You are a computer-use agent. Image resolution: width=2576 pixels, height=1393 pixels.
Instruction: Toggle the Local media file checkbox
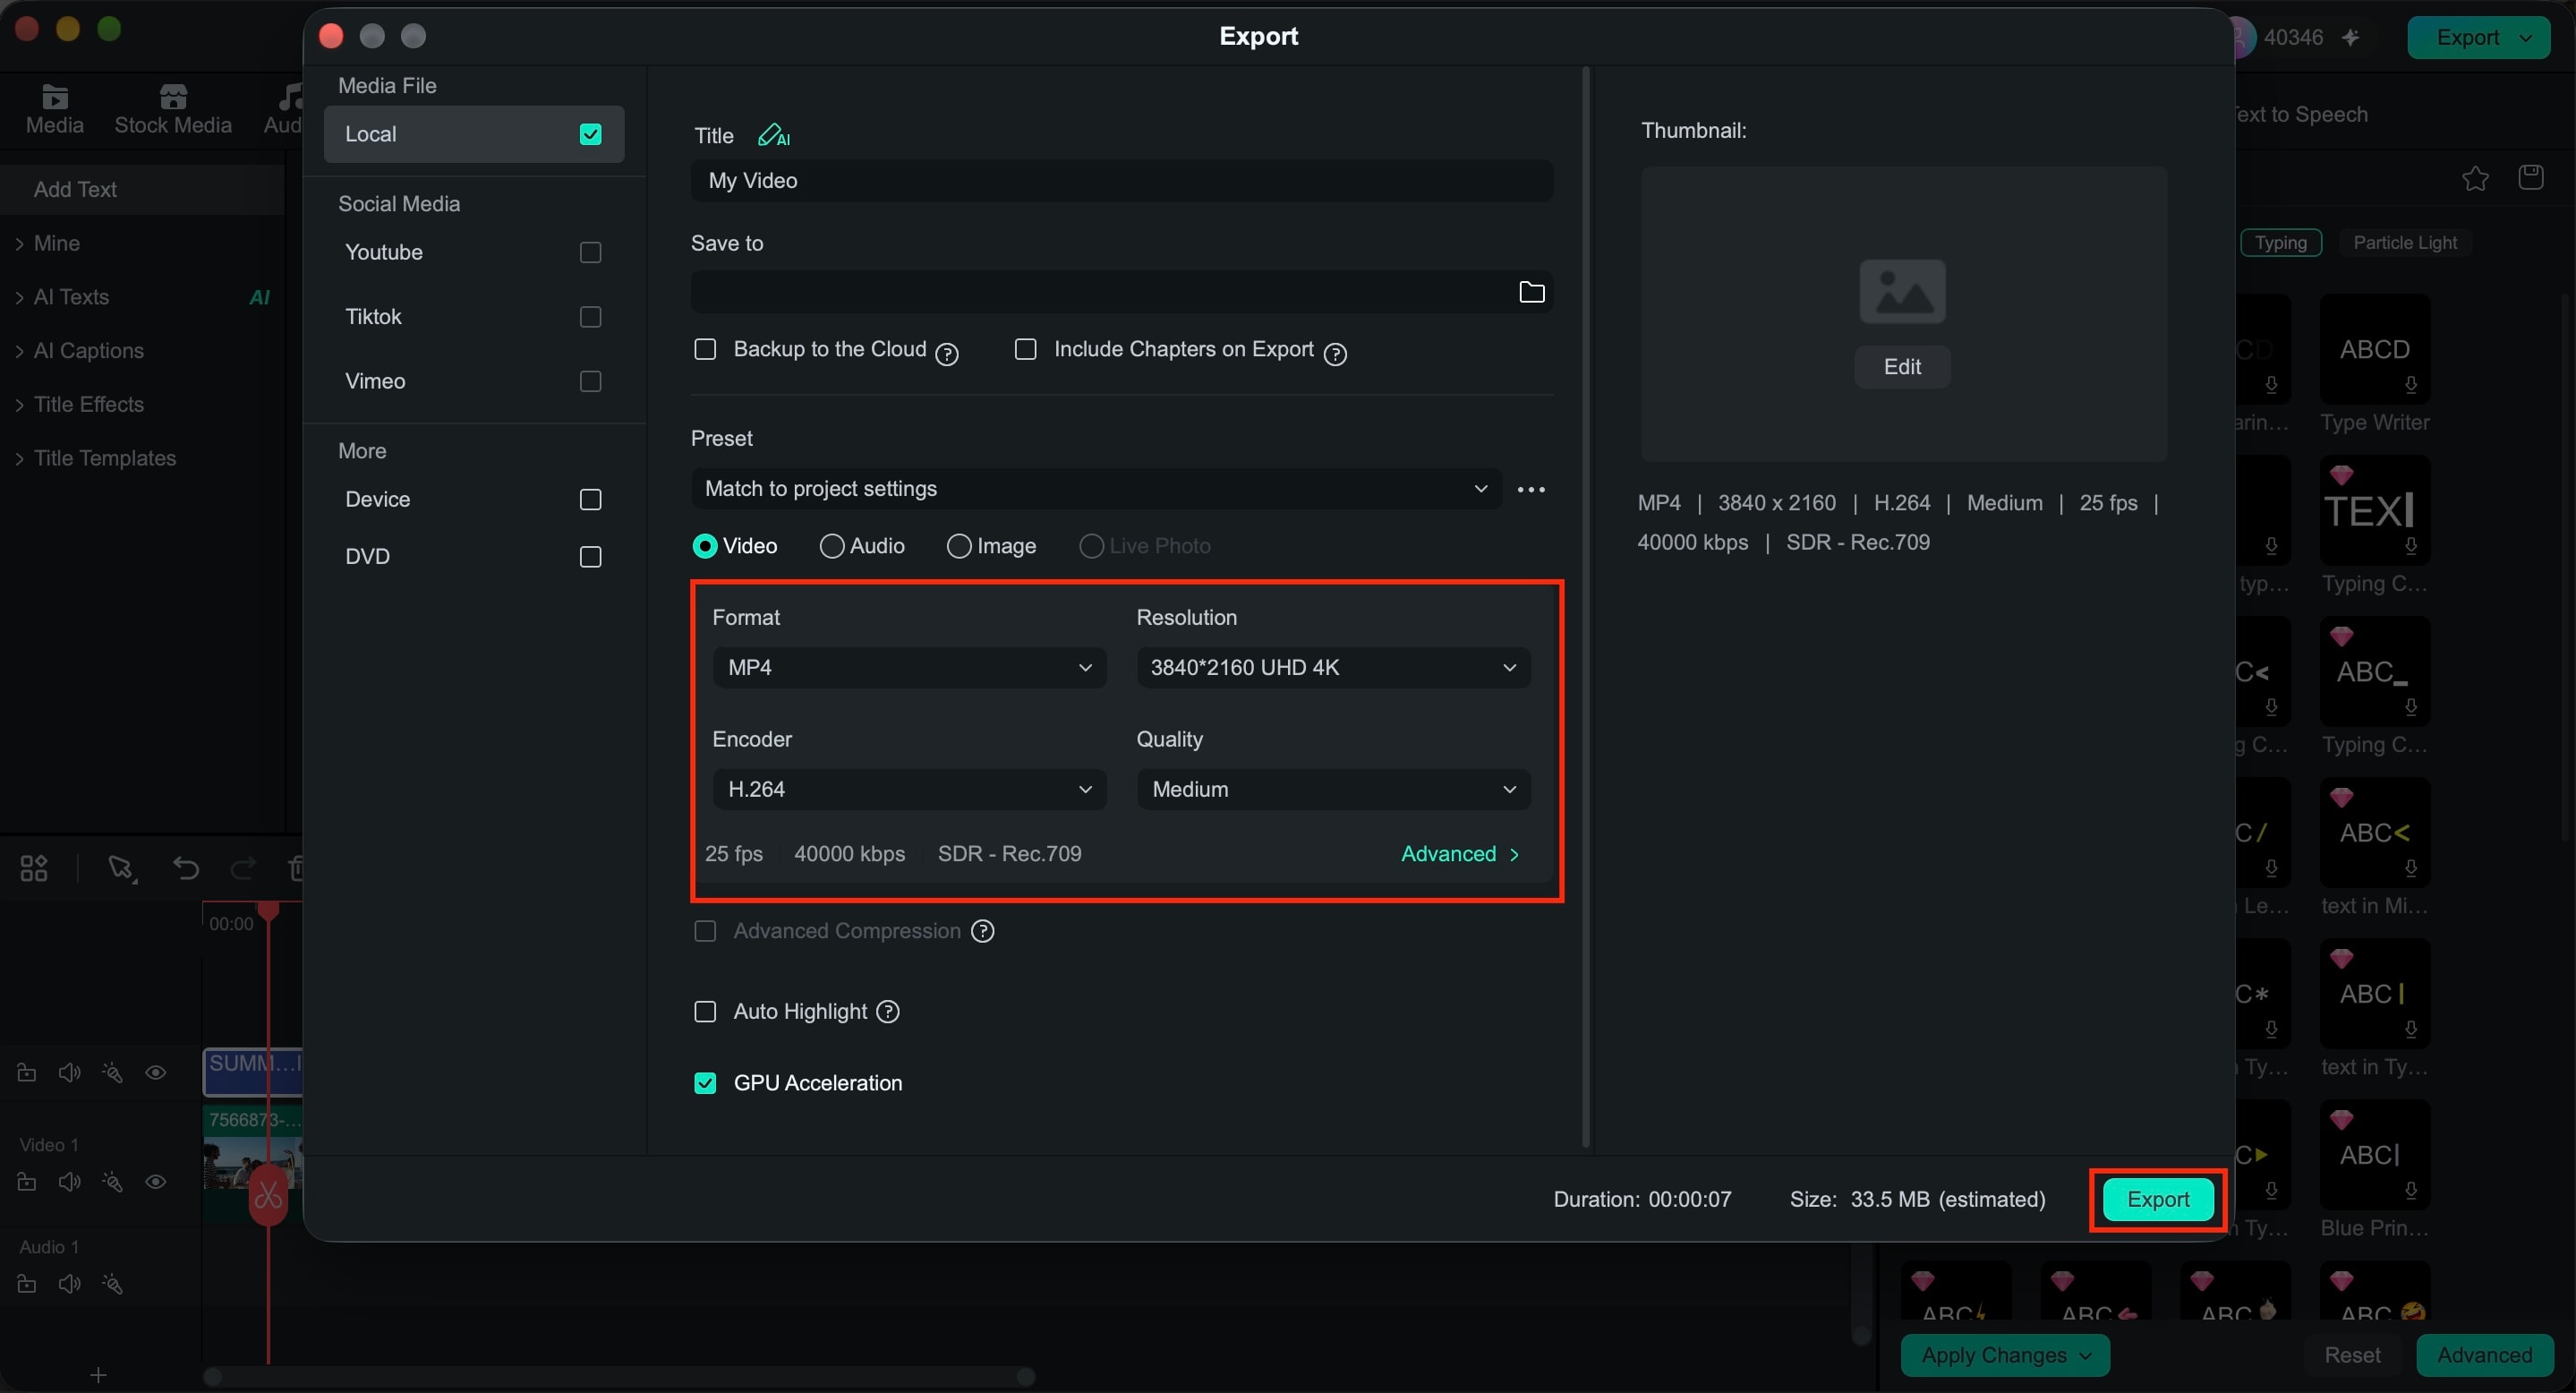(x=590, y=134)
